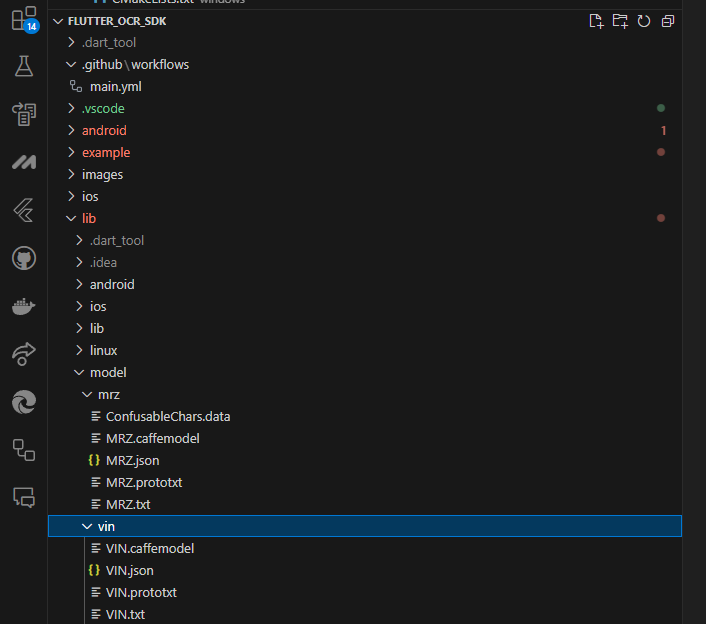This screenshot has height=624, width=706.
Task: Click the New Folder icon in explorer header
Action: point(620,21)
